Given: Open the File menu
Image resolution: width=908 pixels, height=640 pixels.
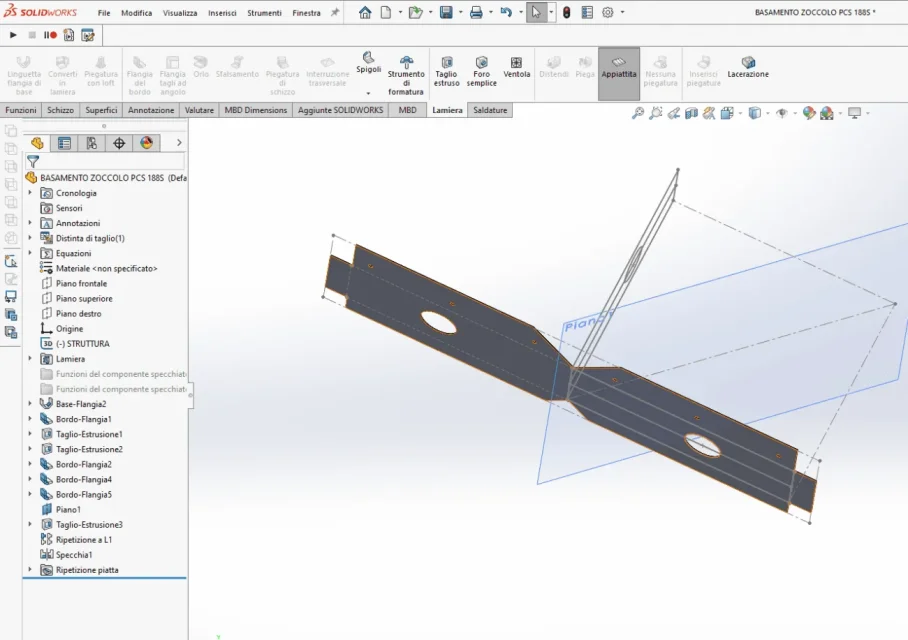Looking at the screenshot, I should click(x=104, y=13).
